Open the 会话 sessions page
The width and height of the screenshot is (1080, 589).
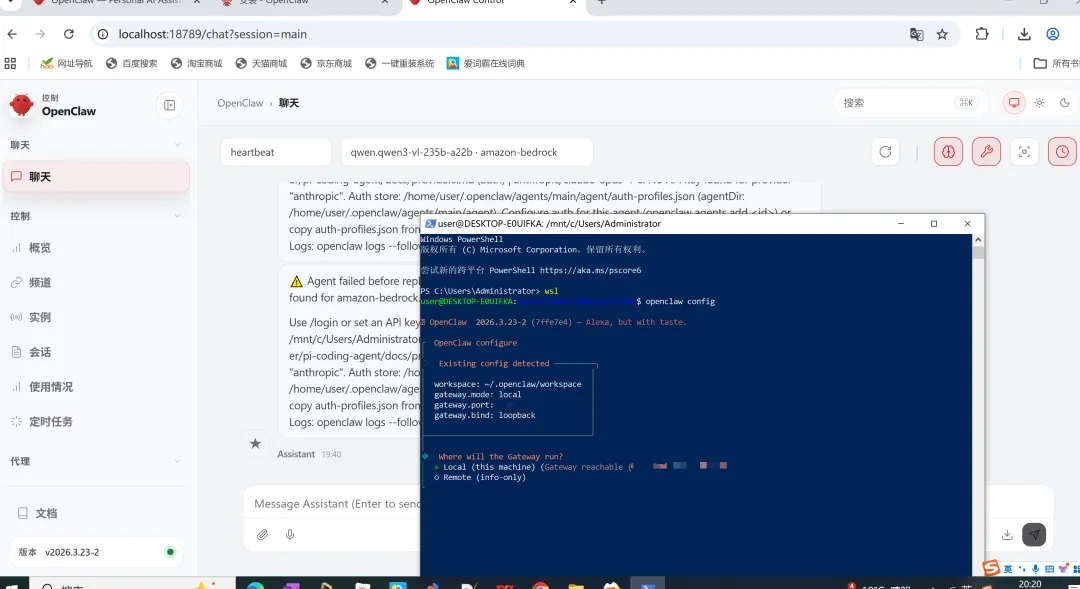click(96, 352)
